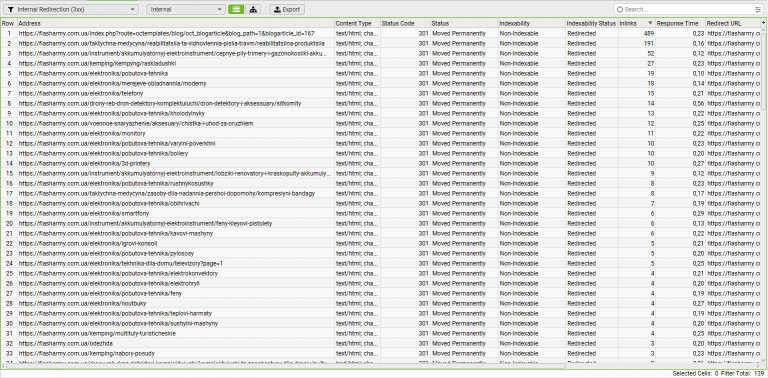Click Inlinks value 191
This screenshot has width=768, height=378.
(x=650, y=43)
